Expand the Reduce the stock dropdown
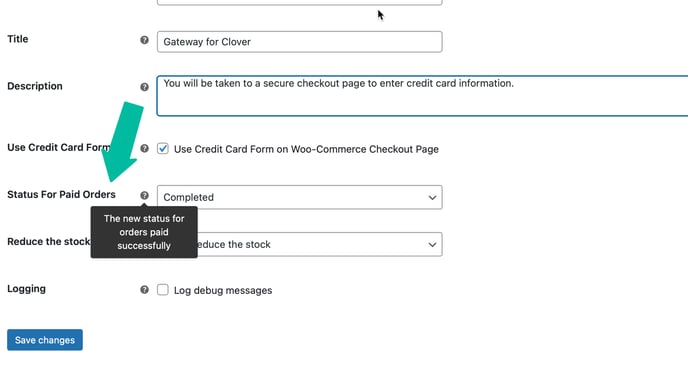This screenshot has width=688, height=388. coord(300,244)
